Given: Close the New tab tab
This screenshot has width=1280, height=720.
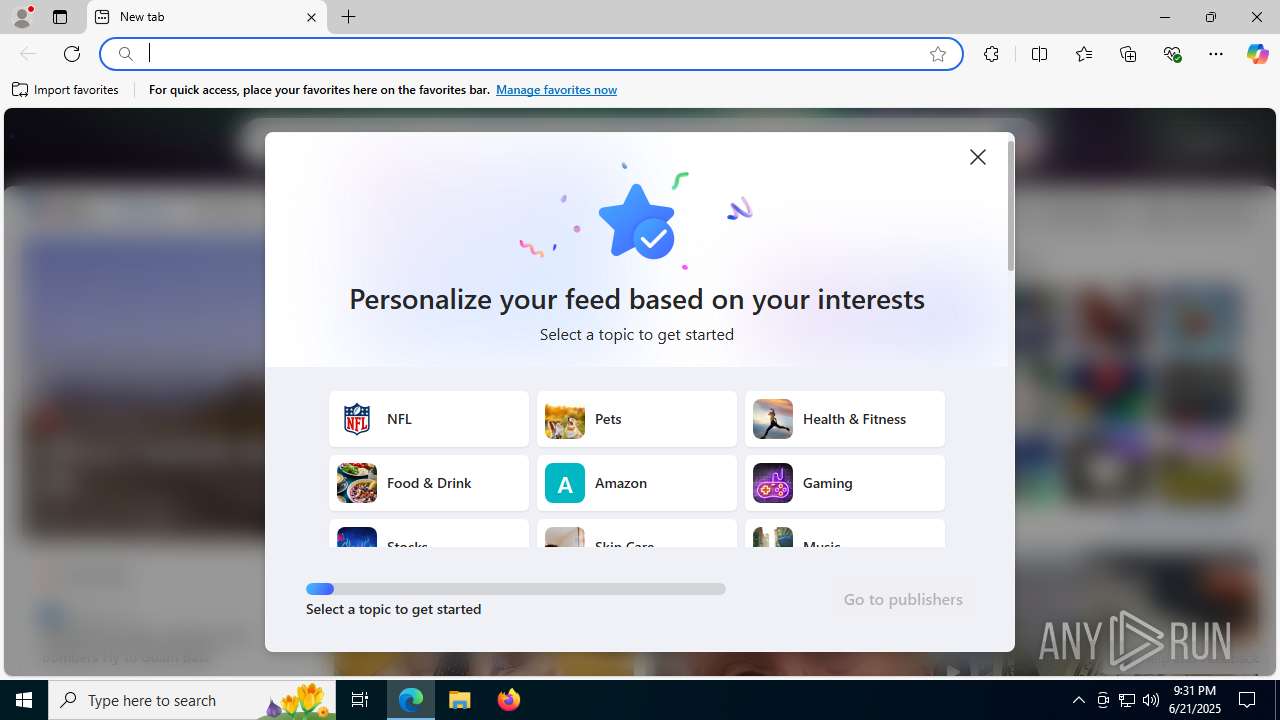Looking at the screenshot, I should [x=311, y=17].
